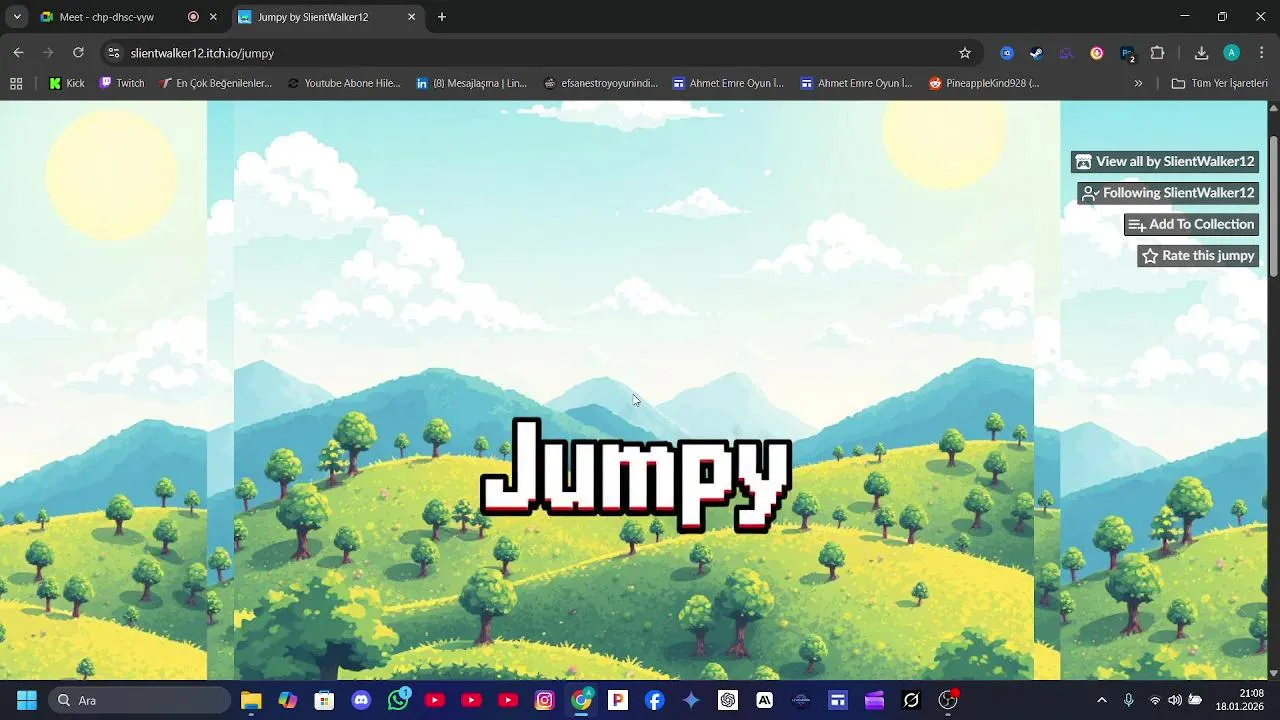The height and width of the screenshot is (720, 1280).
Task: Close the Meet tab
Action: (213, 17)
